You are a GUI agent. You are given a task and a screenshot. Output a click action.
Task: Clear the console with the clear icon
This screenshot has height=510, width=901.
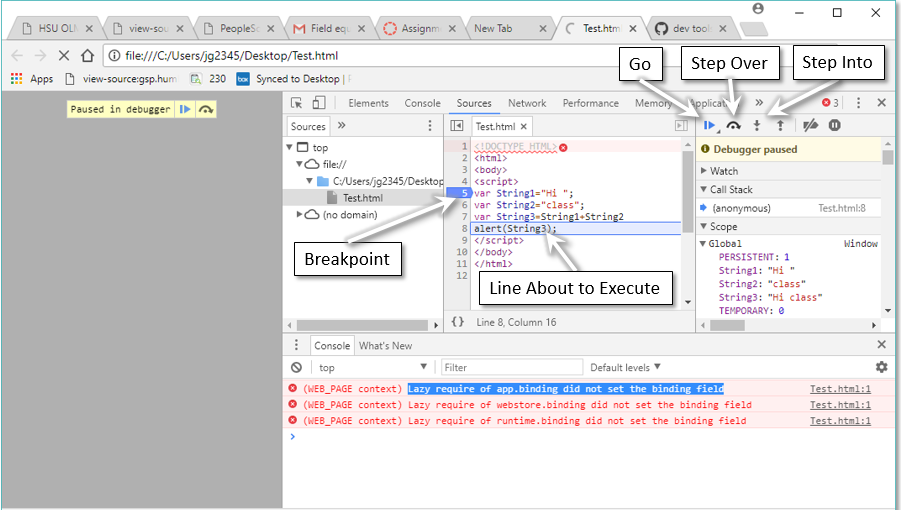point(296,368)
